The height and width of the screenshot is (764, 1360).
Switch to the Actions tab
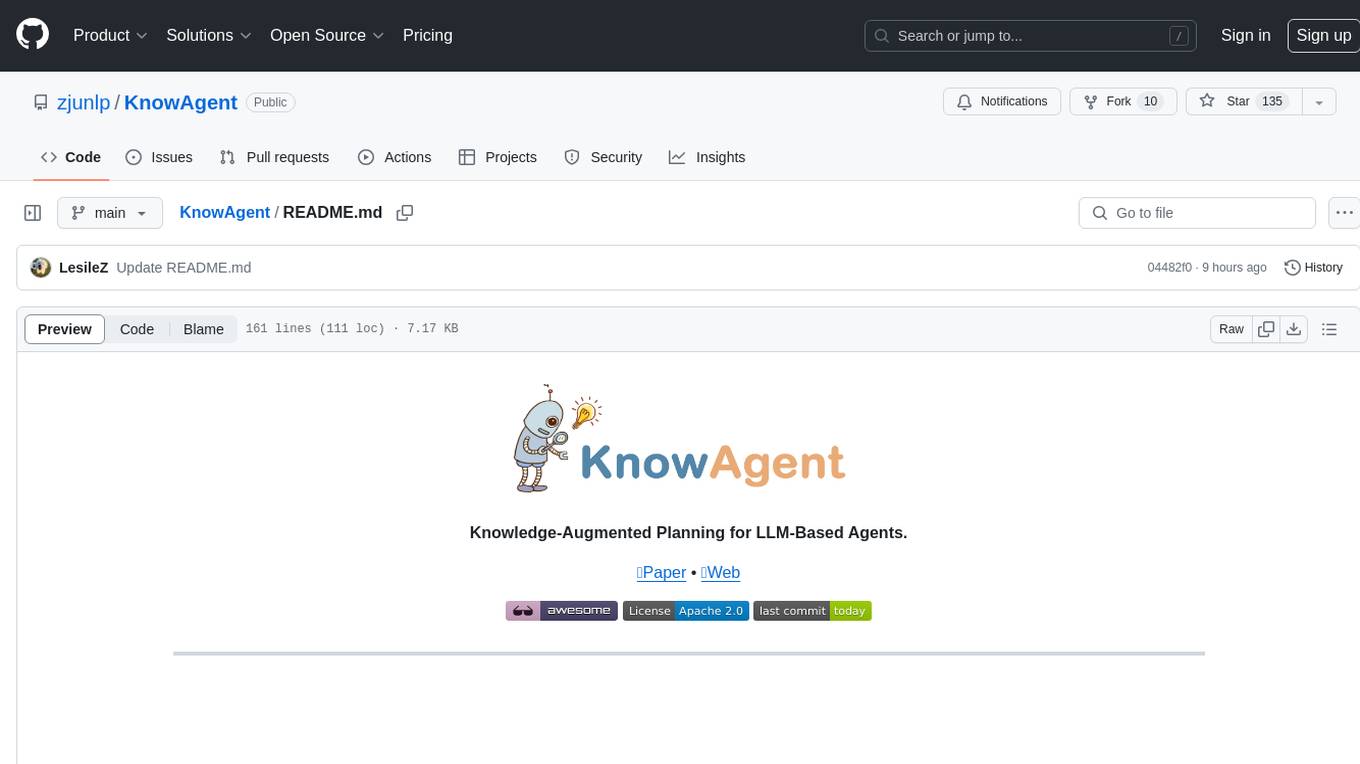pyautogui.click(x=394, y=157)
